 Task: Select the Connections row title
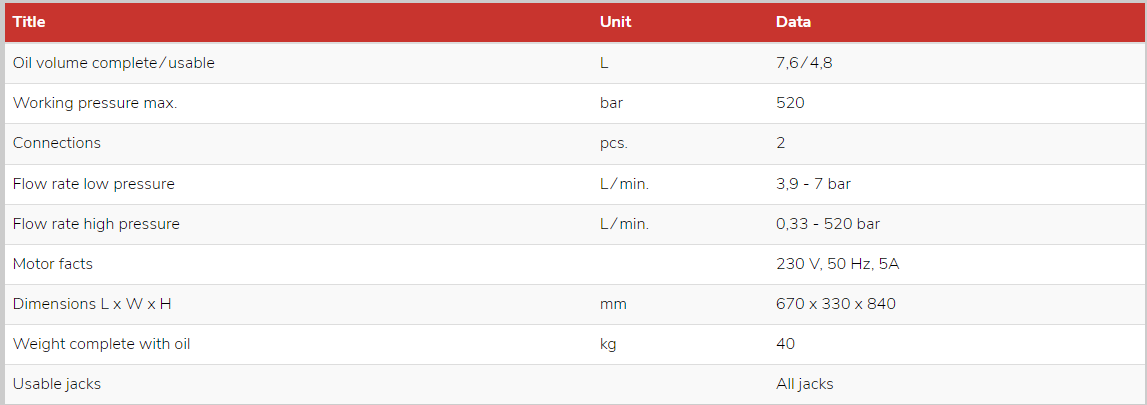[x=56, y=143]
